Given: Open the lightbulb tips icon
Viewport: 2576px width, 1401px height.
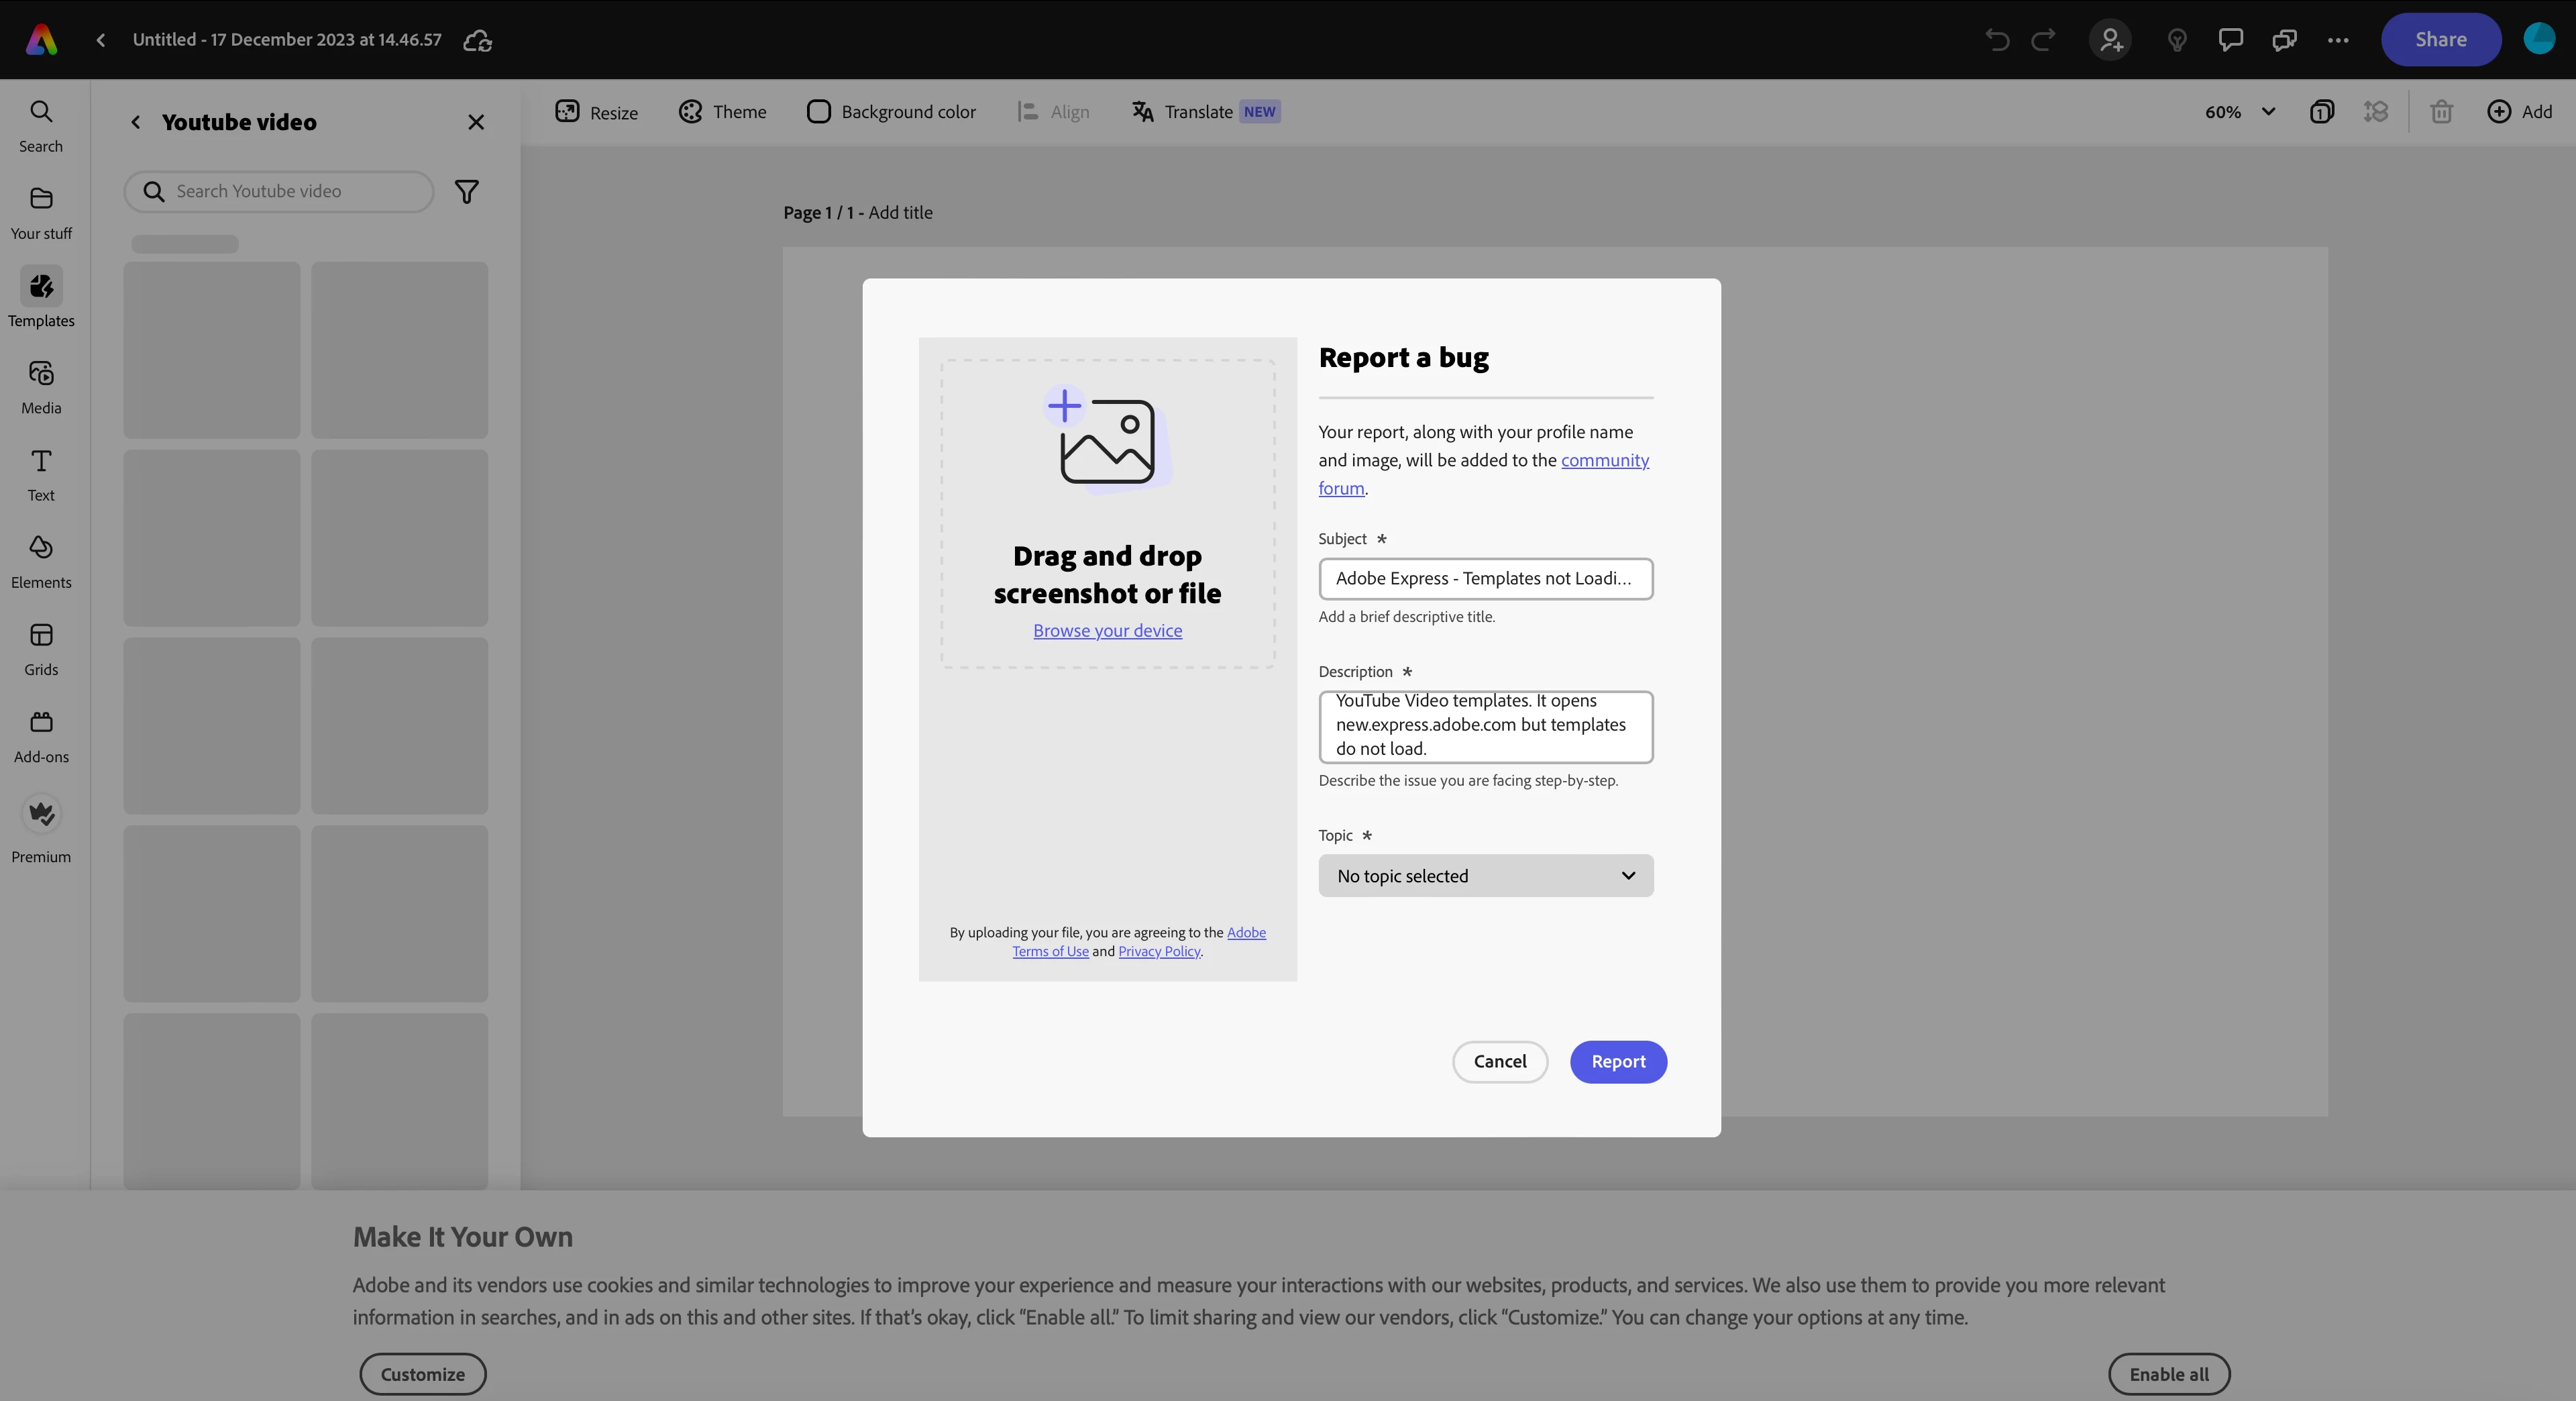Looking at the screenshot, I should 2177,40.
